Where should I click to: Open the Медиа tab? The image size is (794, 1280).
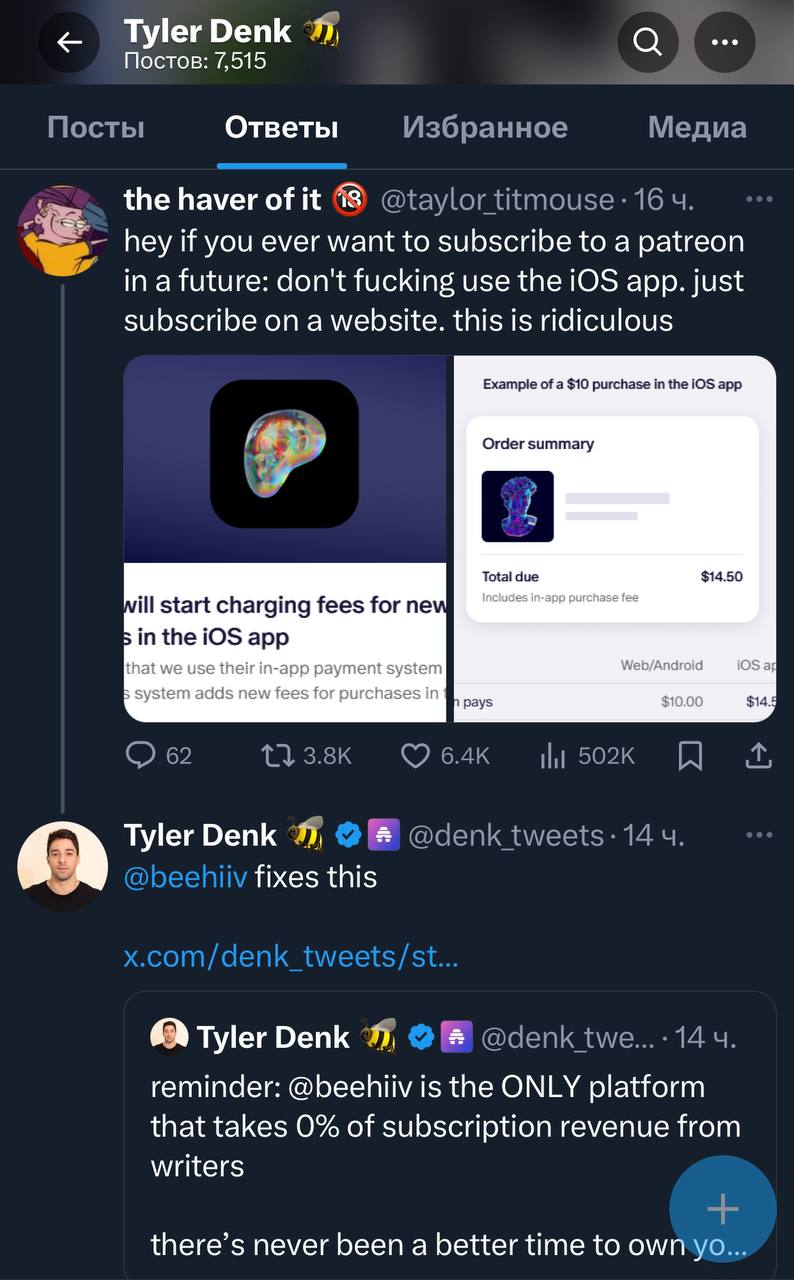point(697,127)
